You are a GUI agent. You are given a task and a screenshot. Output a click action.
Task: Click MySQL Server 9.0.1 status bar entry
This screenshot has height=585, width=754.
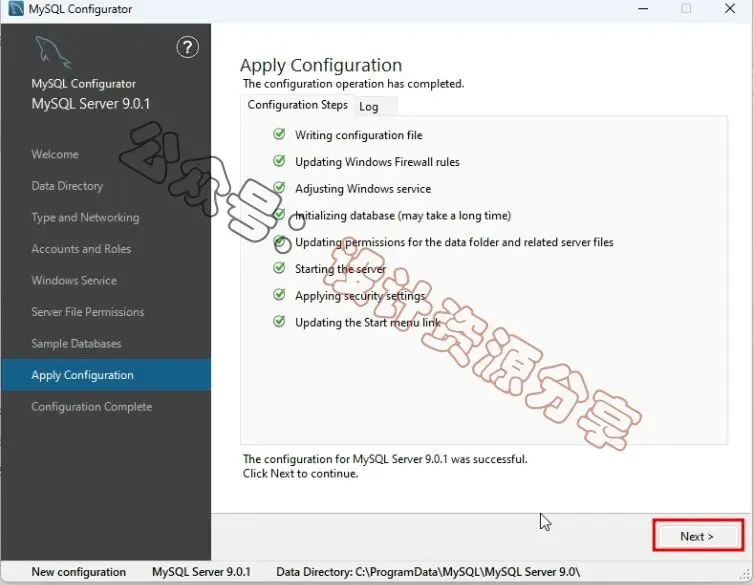pos(201,572)
